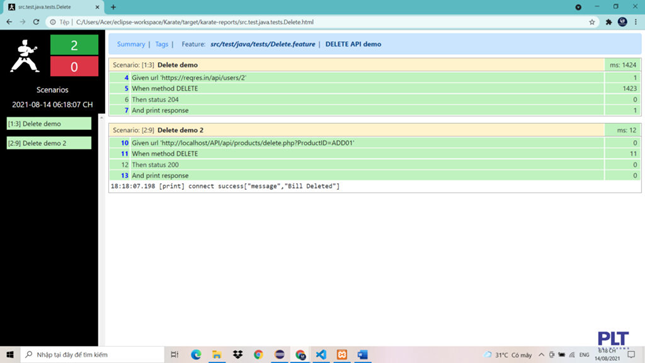Jump to [2:9] Delete demo 2 in sidebar
Viewport: 645px width, 363px height.
coord(49,143)
